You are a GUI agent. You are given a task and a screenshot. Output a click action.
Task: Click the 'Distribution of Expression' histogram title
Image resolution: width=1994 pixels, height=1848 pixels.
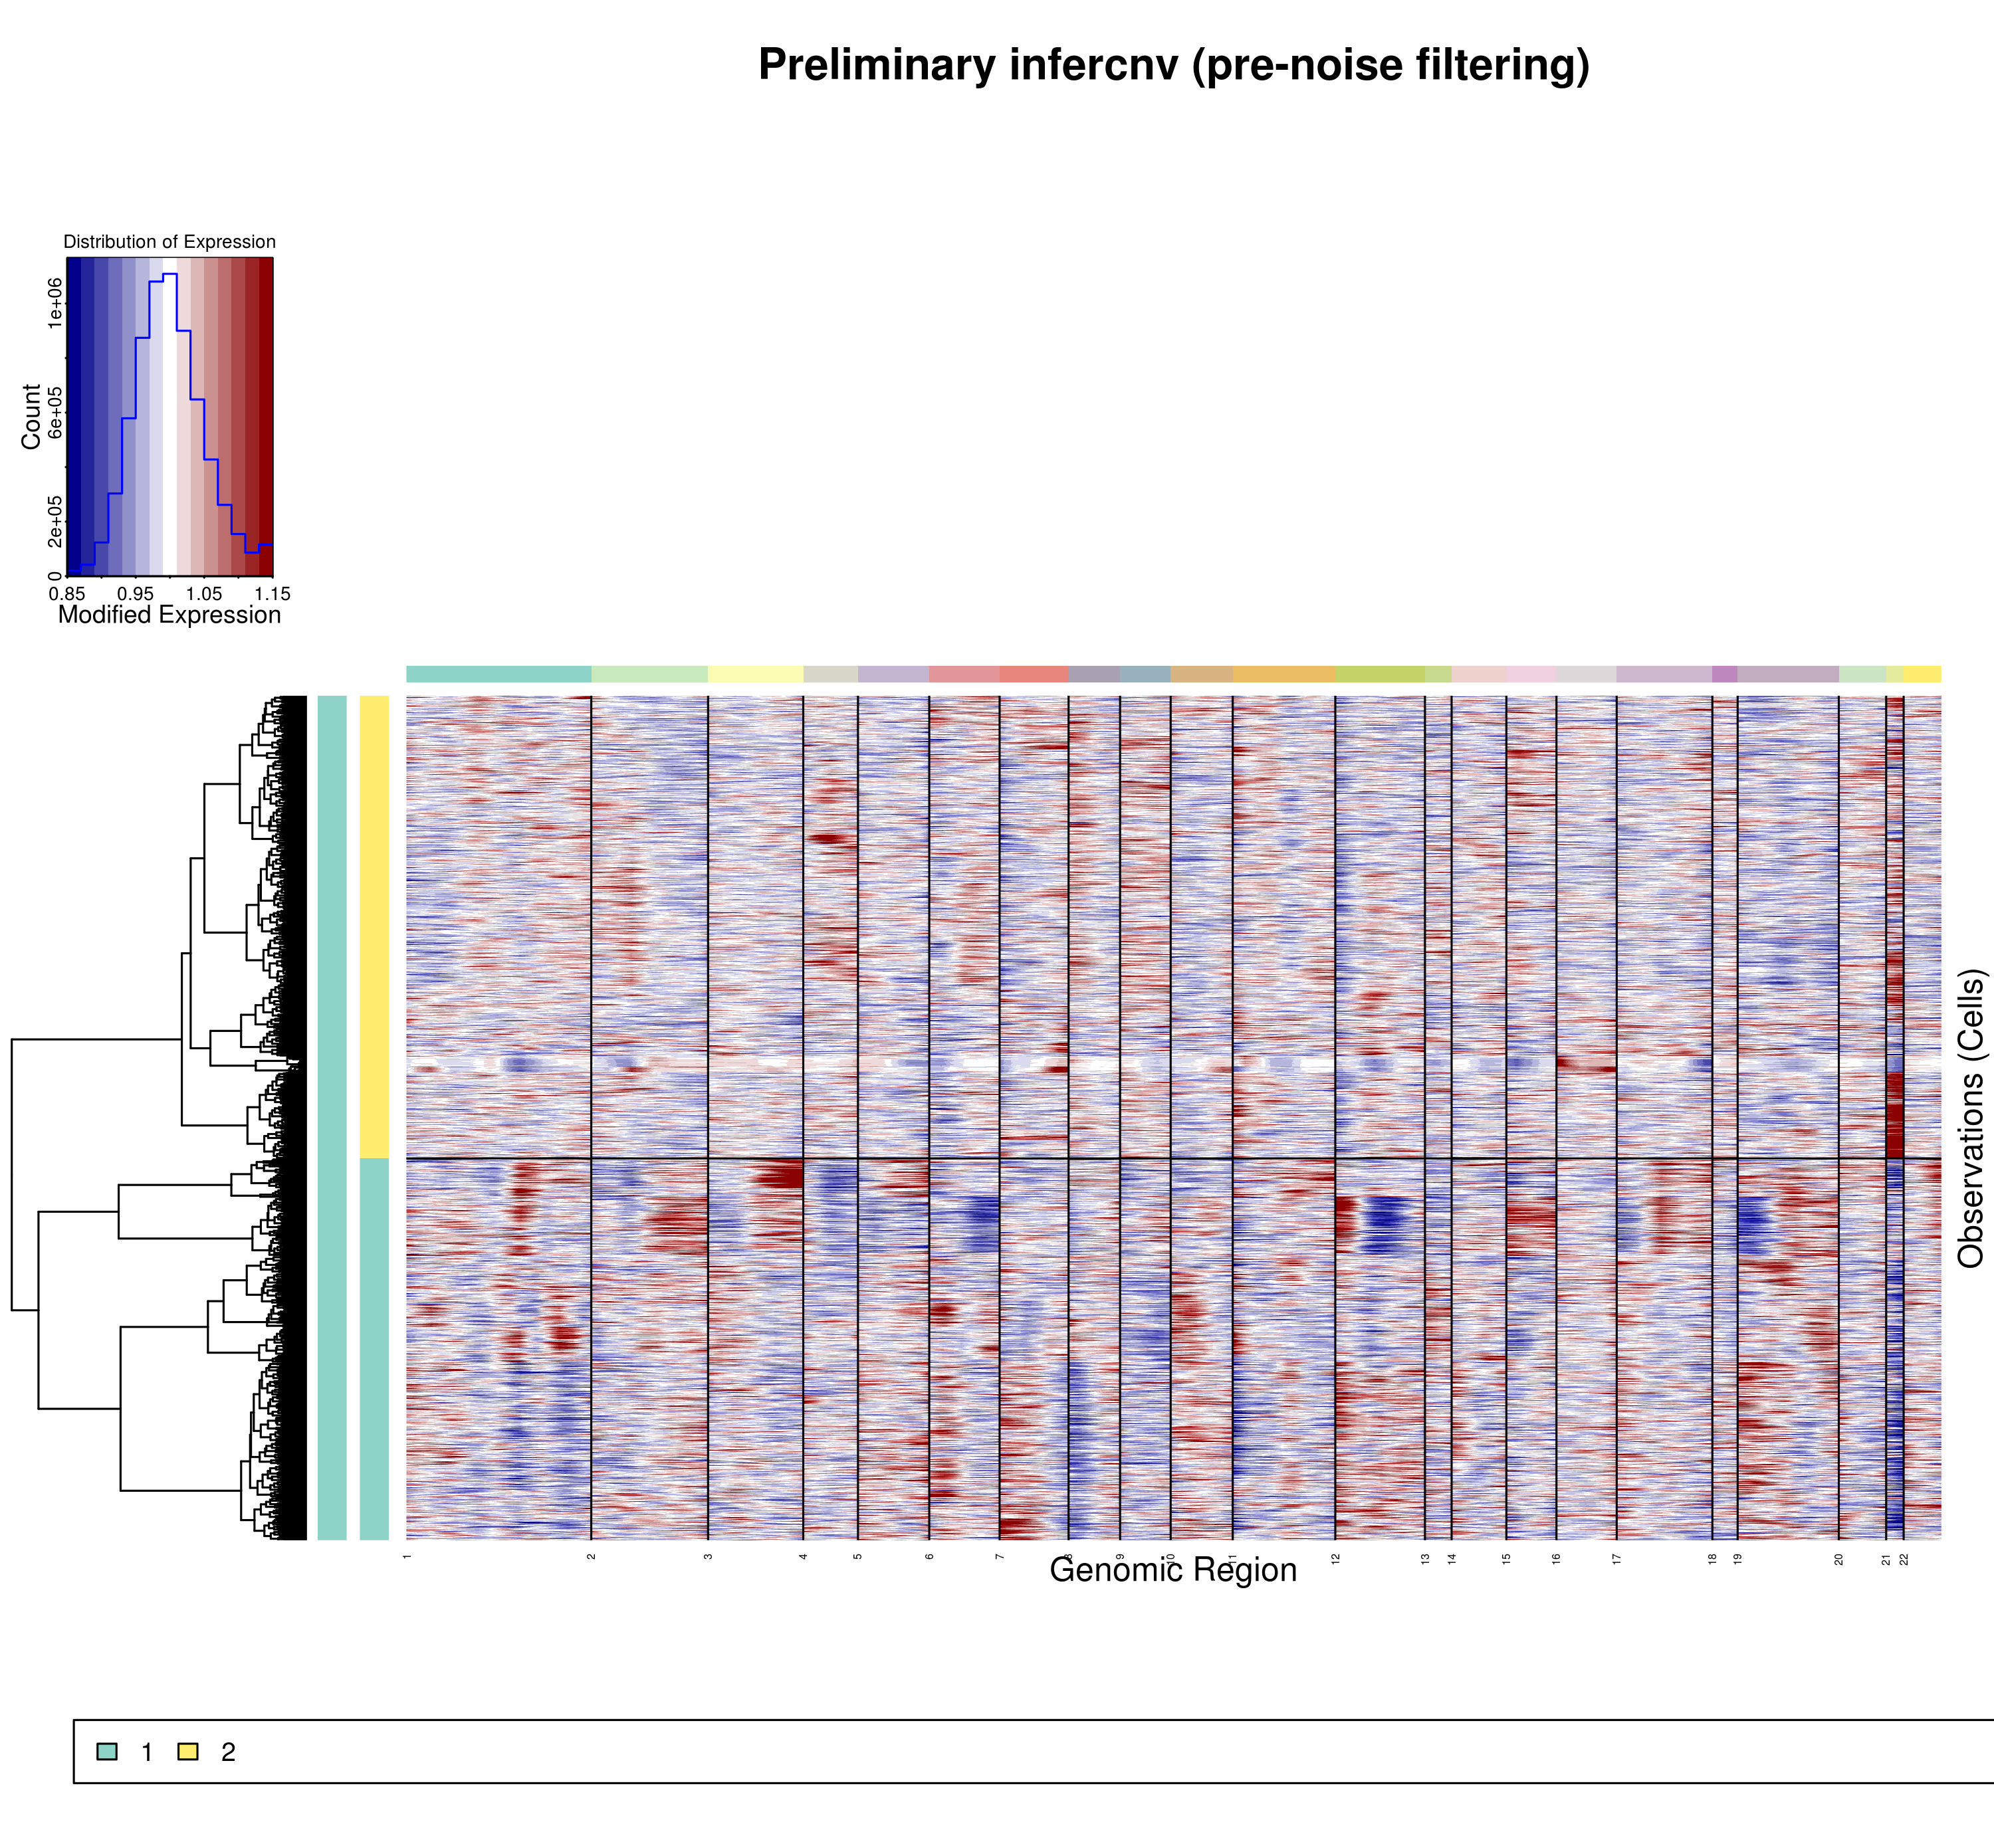[x=169, y=242]
